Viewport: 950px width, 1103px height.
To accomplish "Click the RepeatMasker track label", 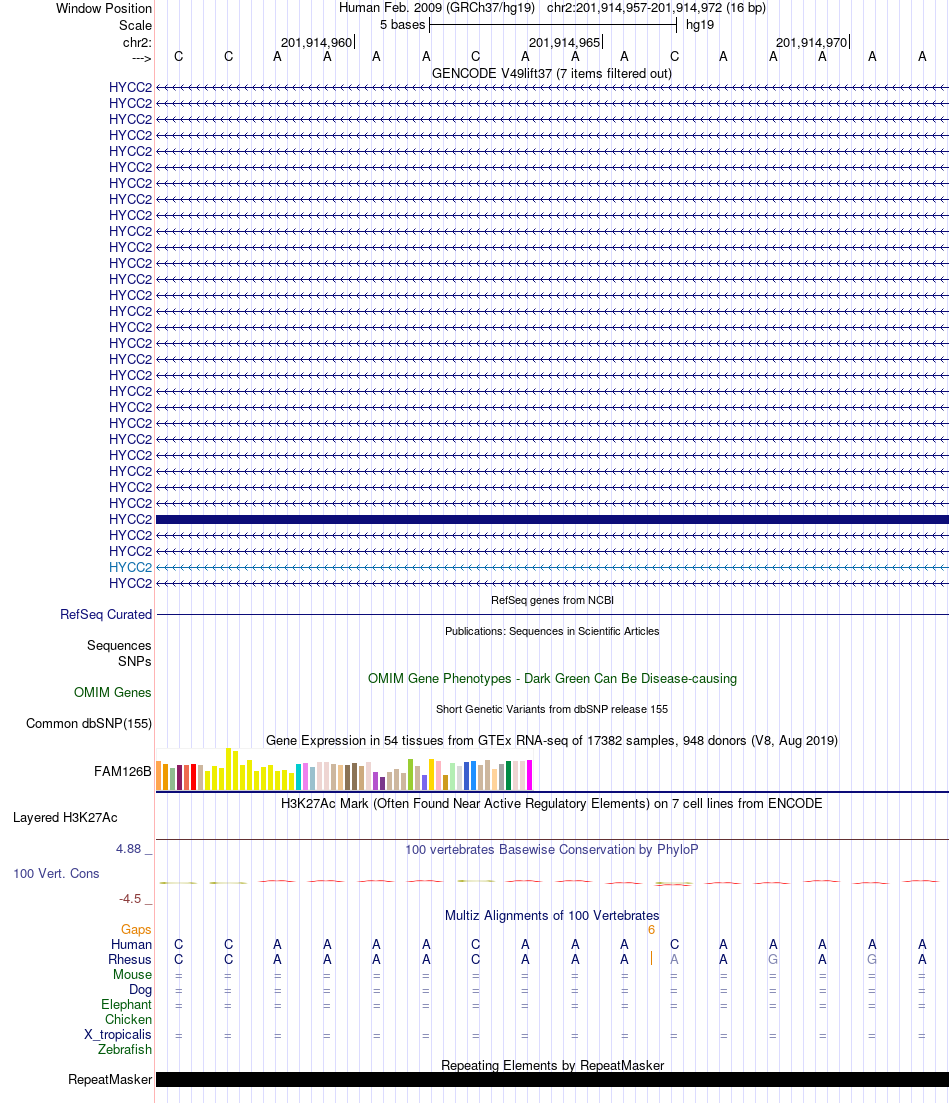I will [110, 1079].
